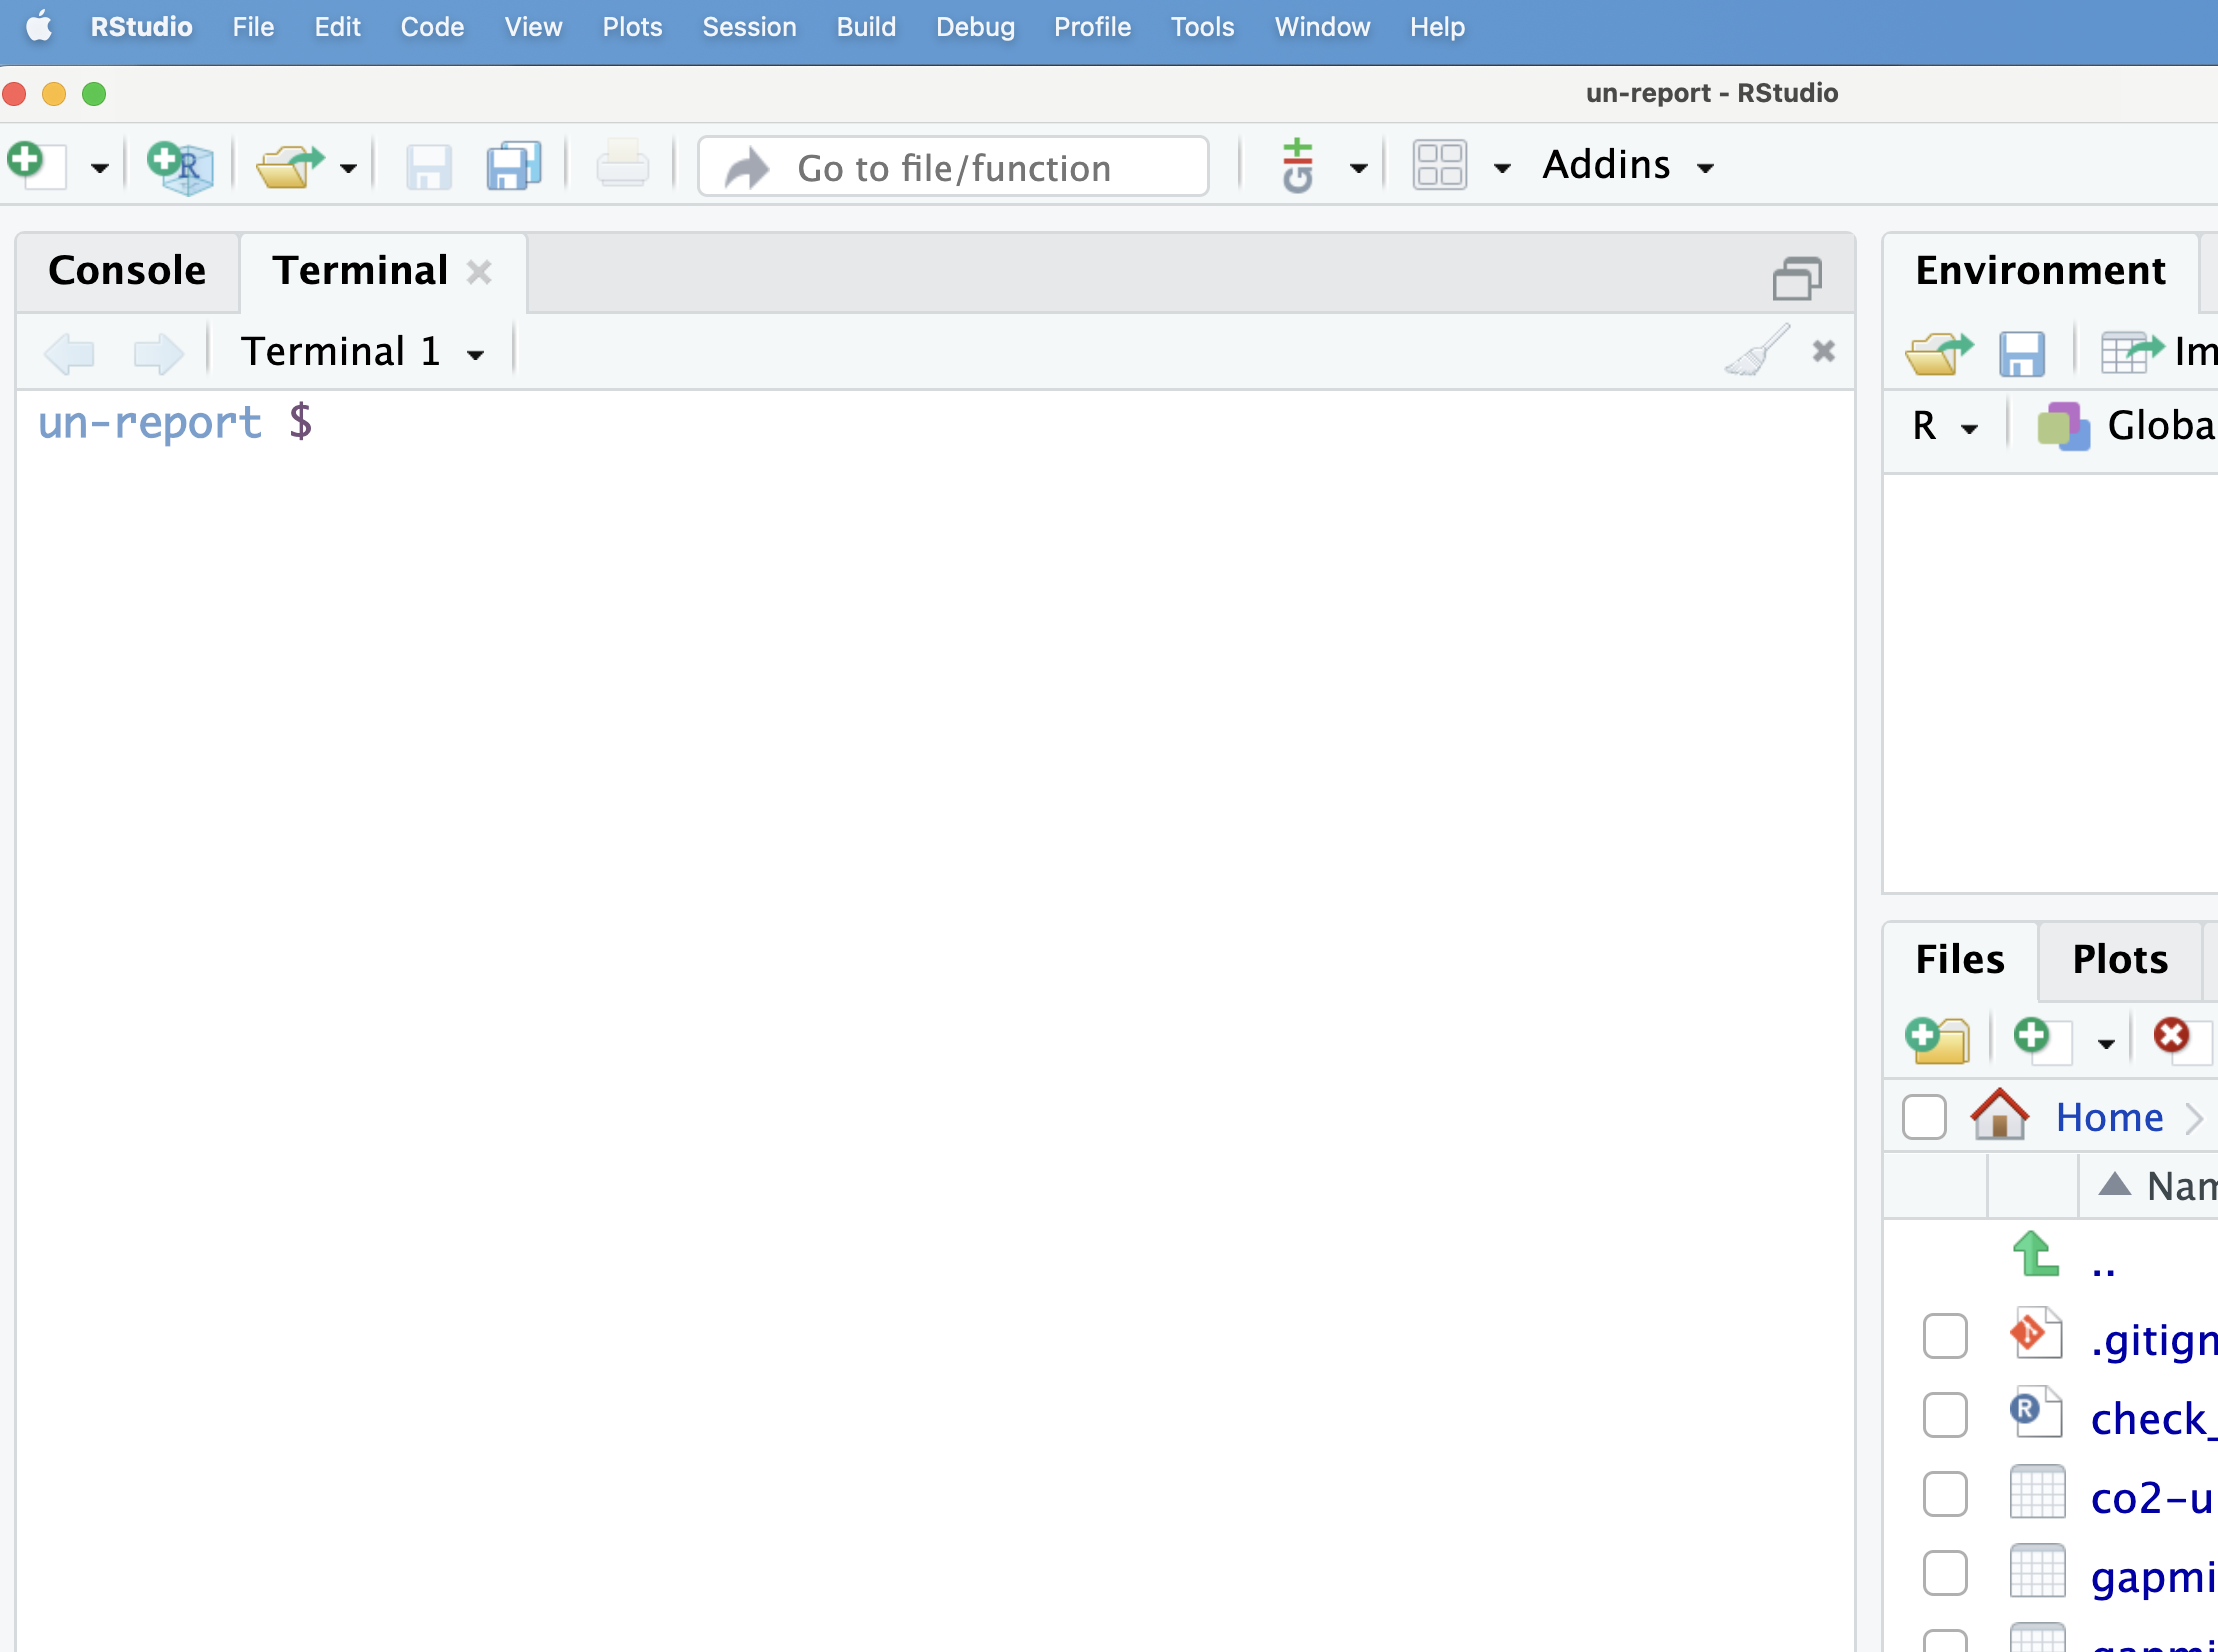Check the .gitignore file checkbox
Viewport: 2218px width, 1652px height.
click(x=1945, y=1336)
